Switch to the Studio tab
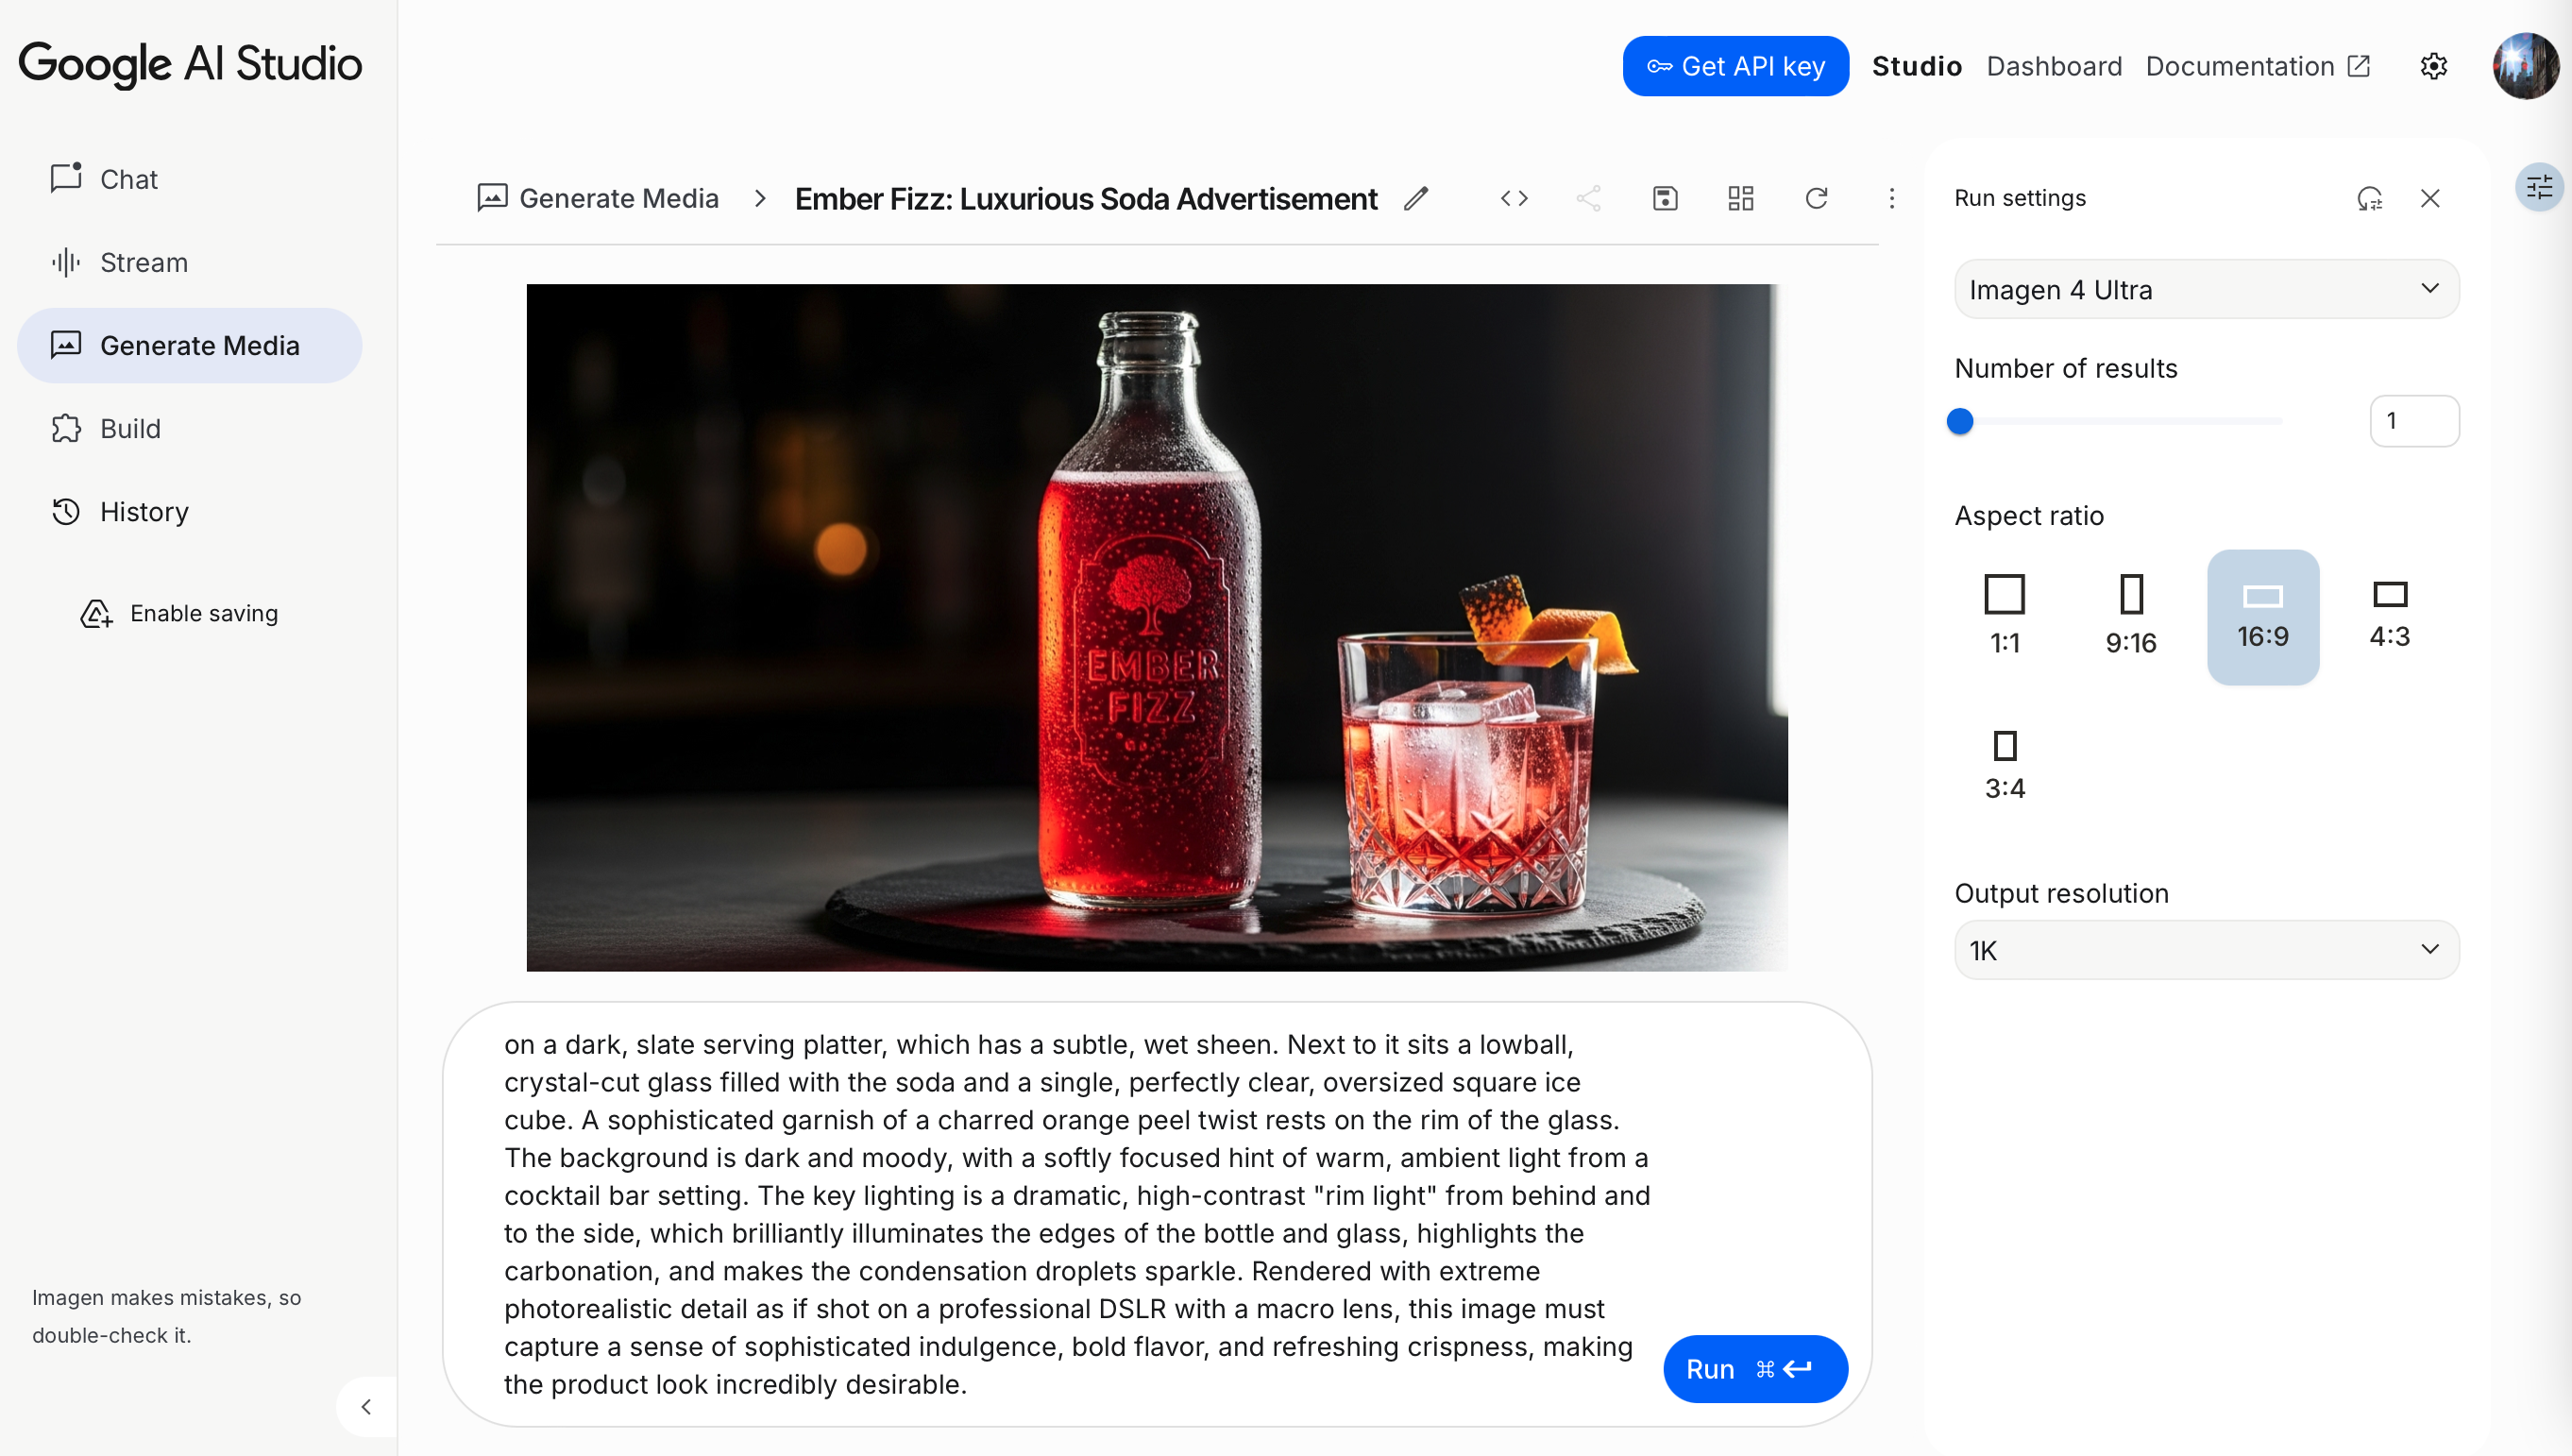 coord(1916,66)
